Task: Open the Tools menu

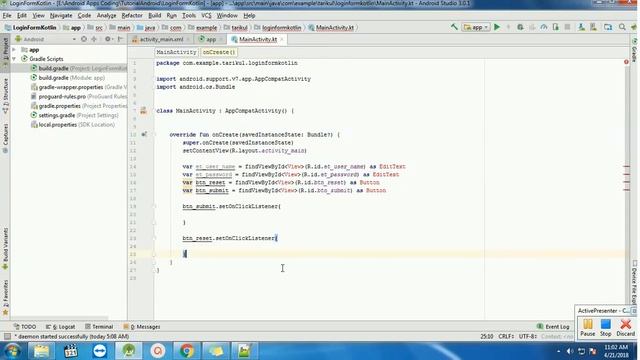Action: [189, 16]
